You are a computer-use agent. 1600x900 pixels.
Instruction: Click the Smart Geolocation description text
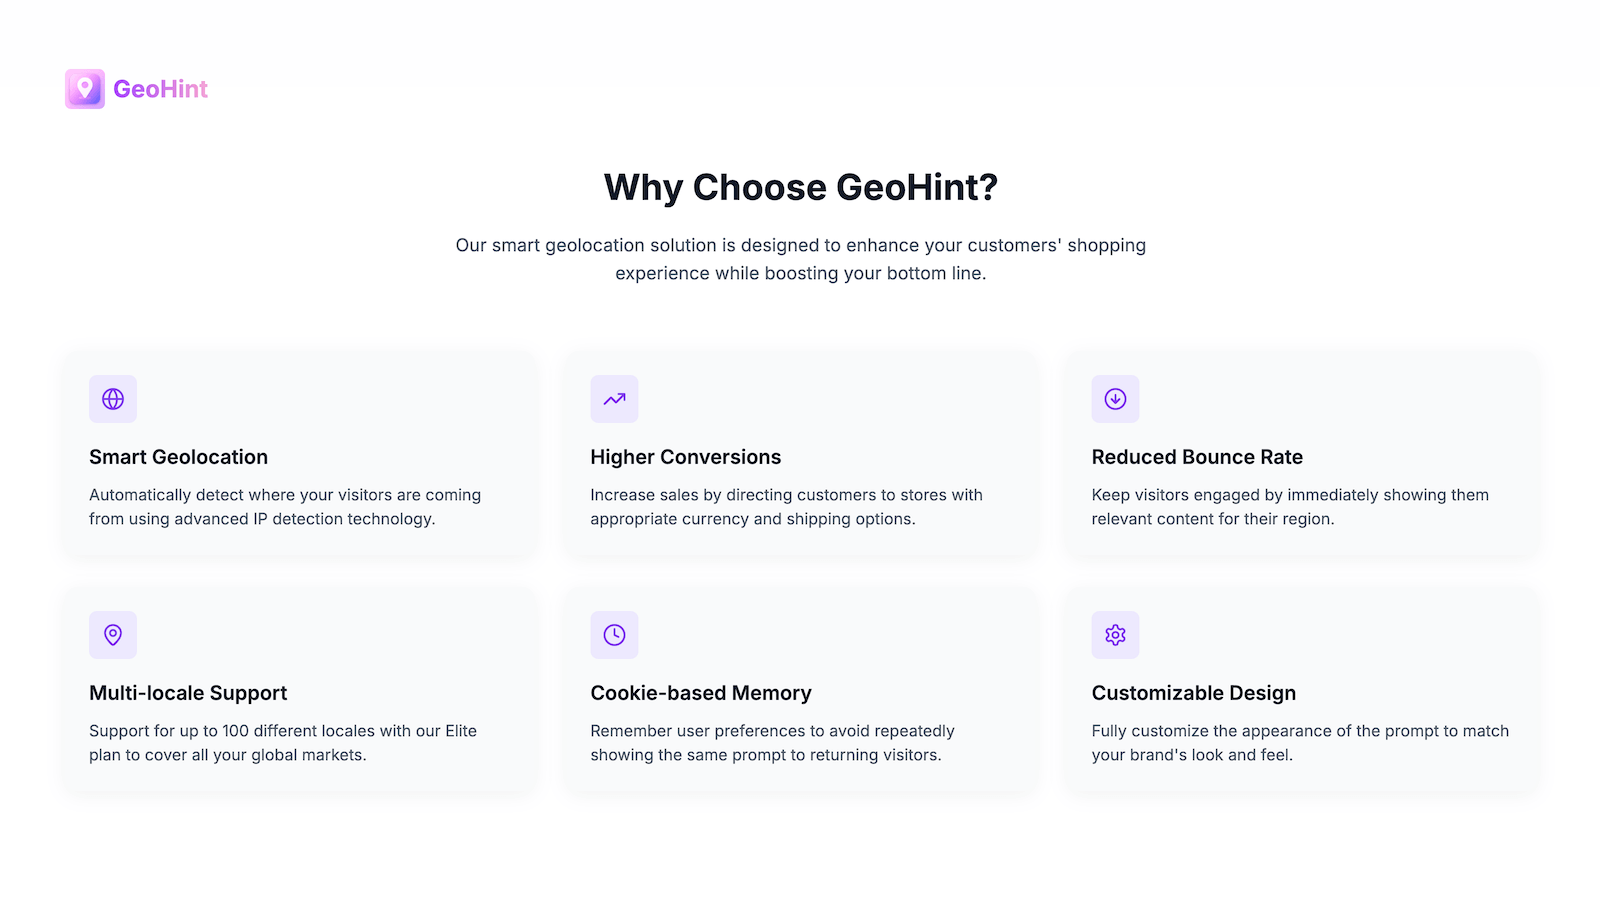(x=285, y=507)
